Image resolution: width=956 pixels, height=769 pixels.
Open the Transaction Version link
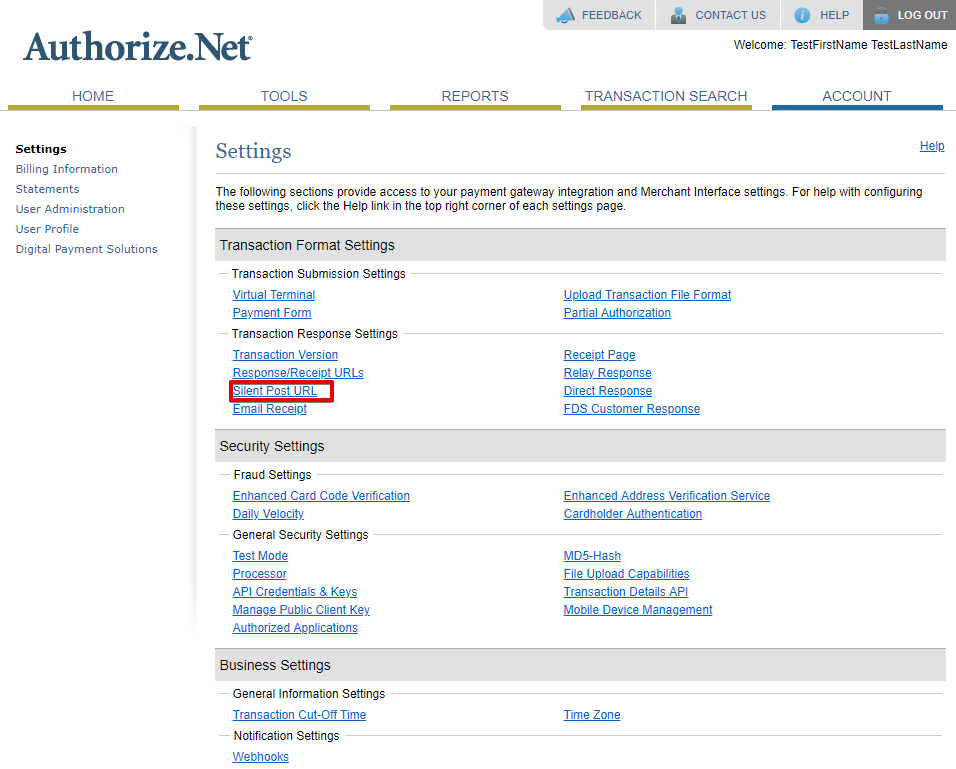coord(285,355)
